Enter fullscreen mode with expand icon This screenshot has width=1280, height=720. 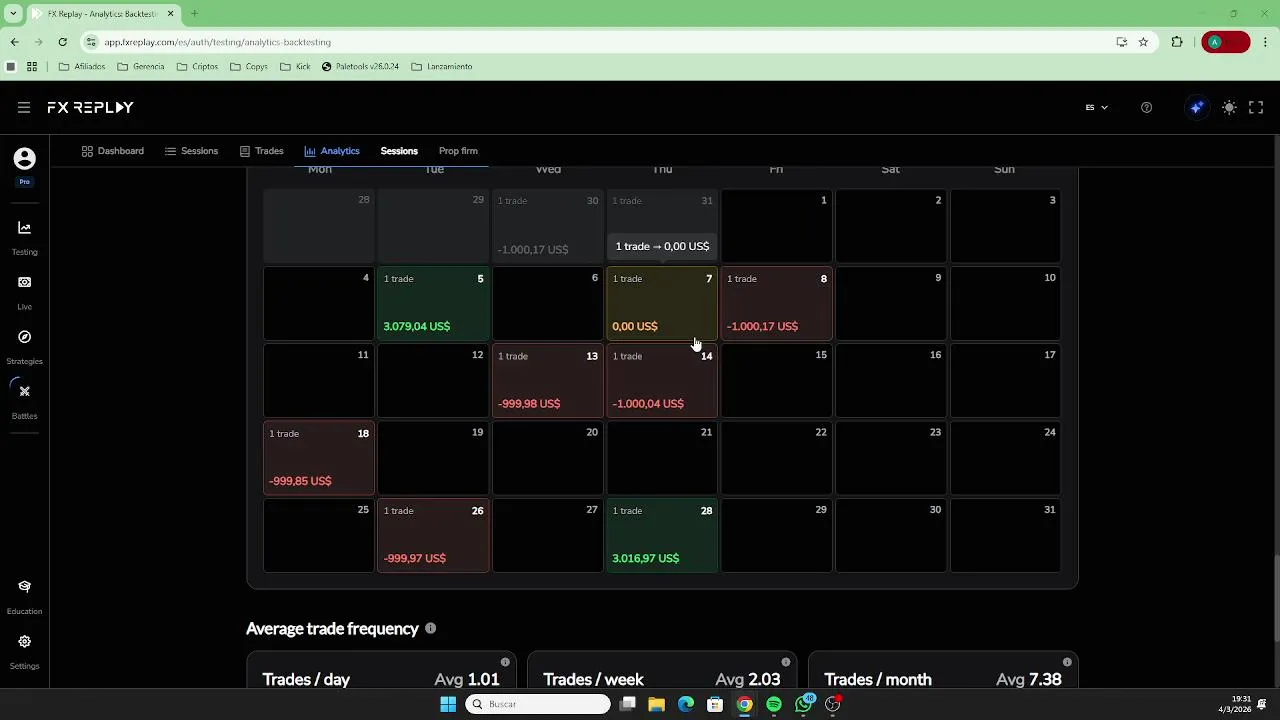(1256, 107)
